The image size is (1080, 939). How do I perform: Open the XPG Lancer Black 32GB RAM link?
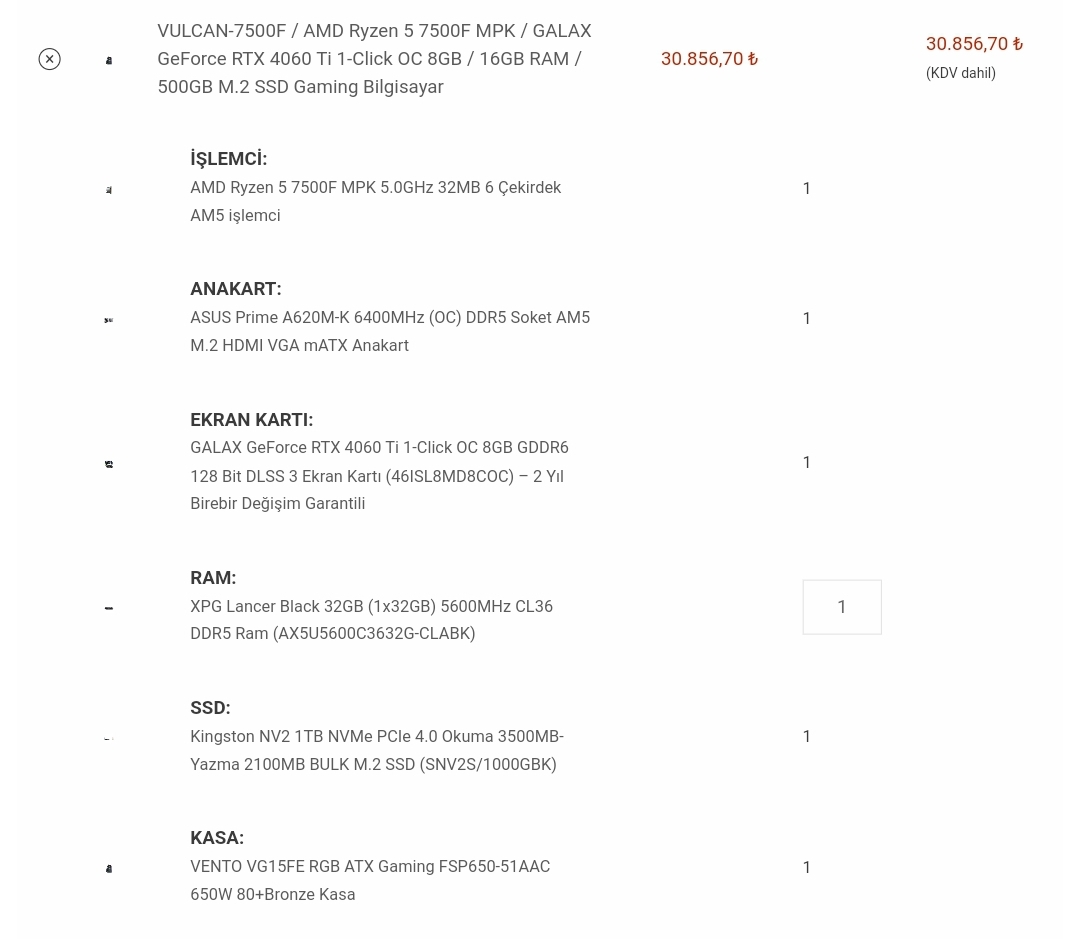click(x=371, y=620)
